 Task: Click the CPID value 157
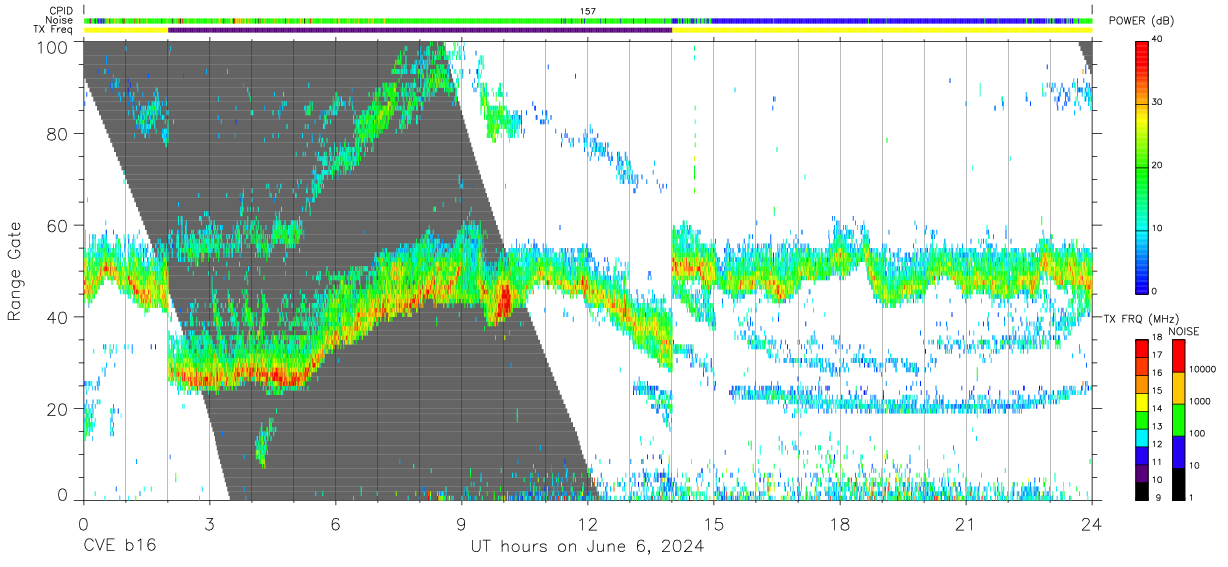point(588,11)
